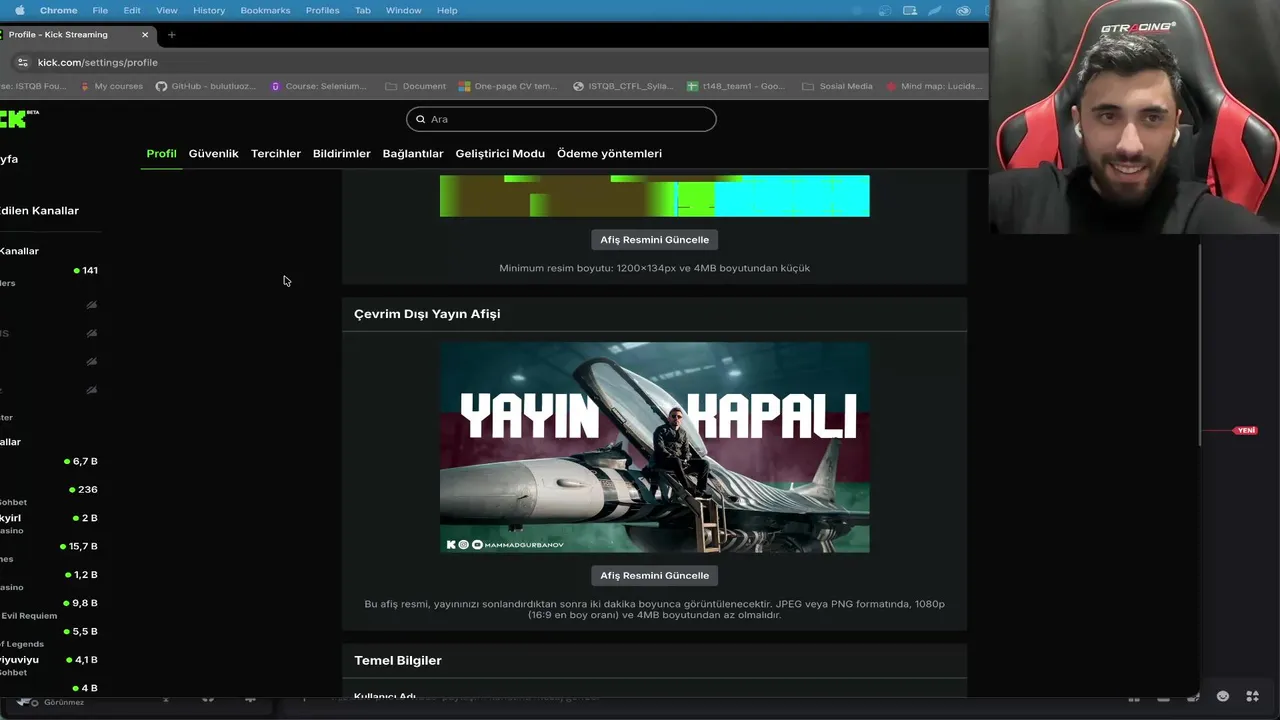Screen dimensions: 1280x720
Task: Click the site info icon beside kick.com URL
Action: pos(21,62)
